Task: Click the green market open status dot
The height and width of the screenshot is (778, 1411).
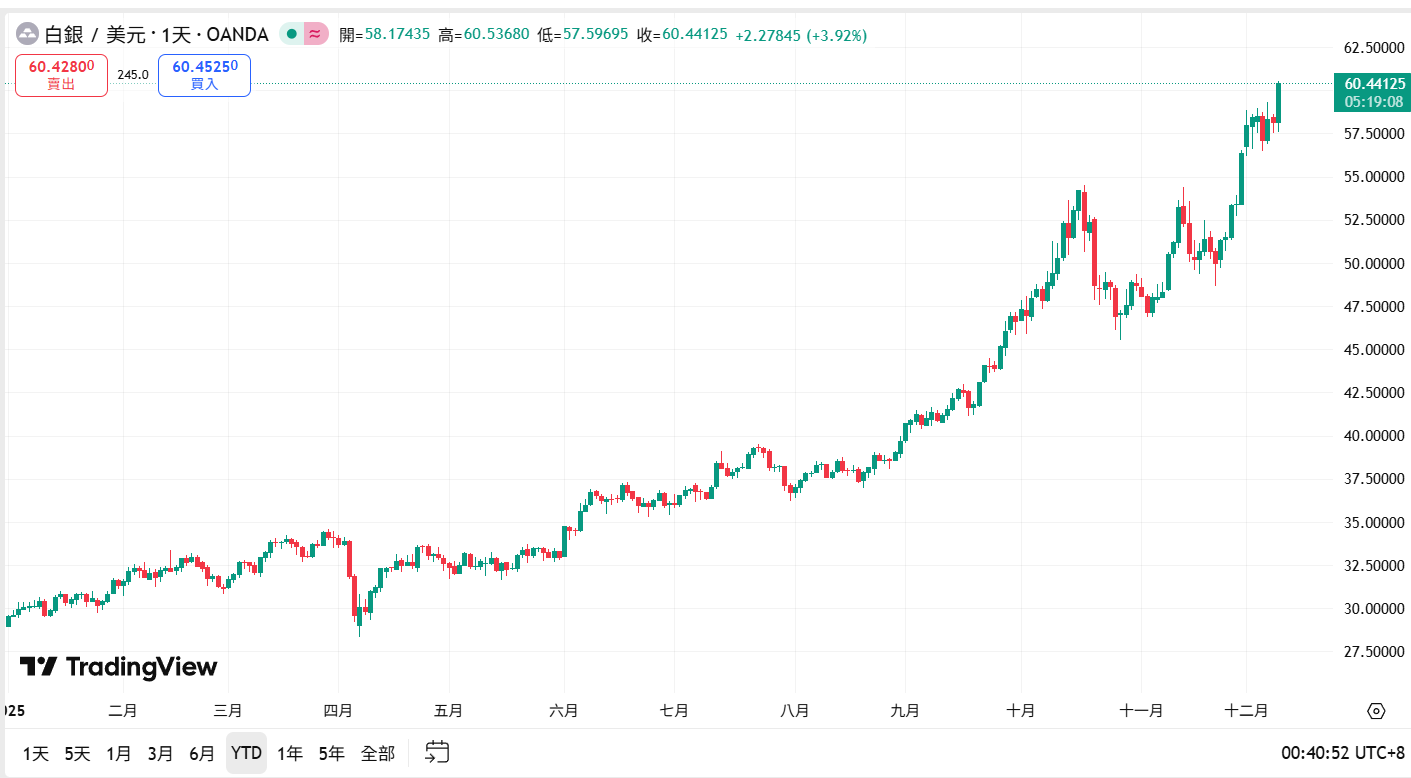Action: coord(291,34)
